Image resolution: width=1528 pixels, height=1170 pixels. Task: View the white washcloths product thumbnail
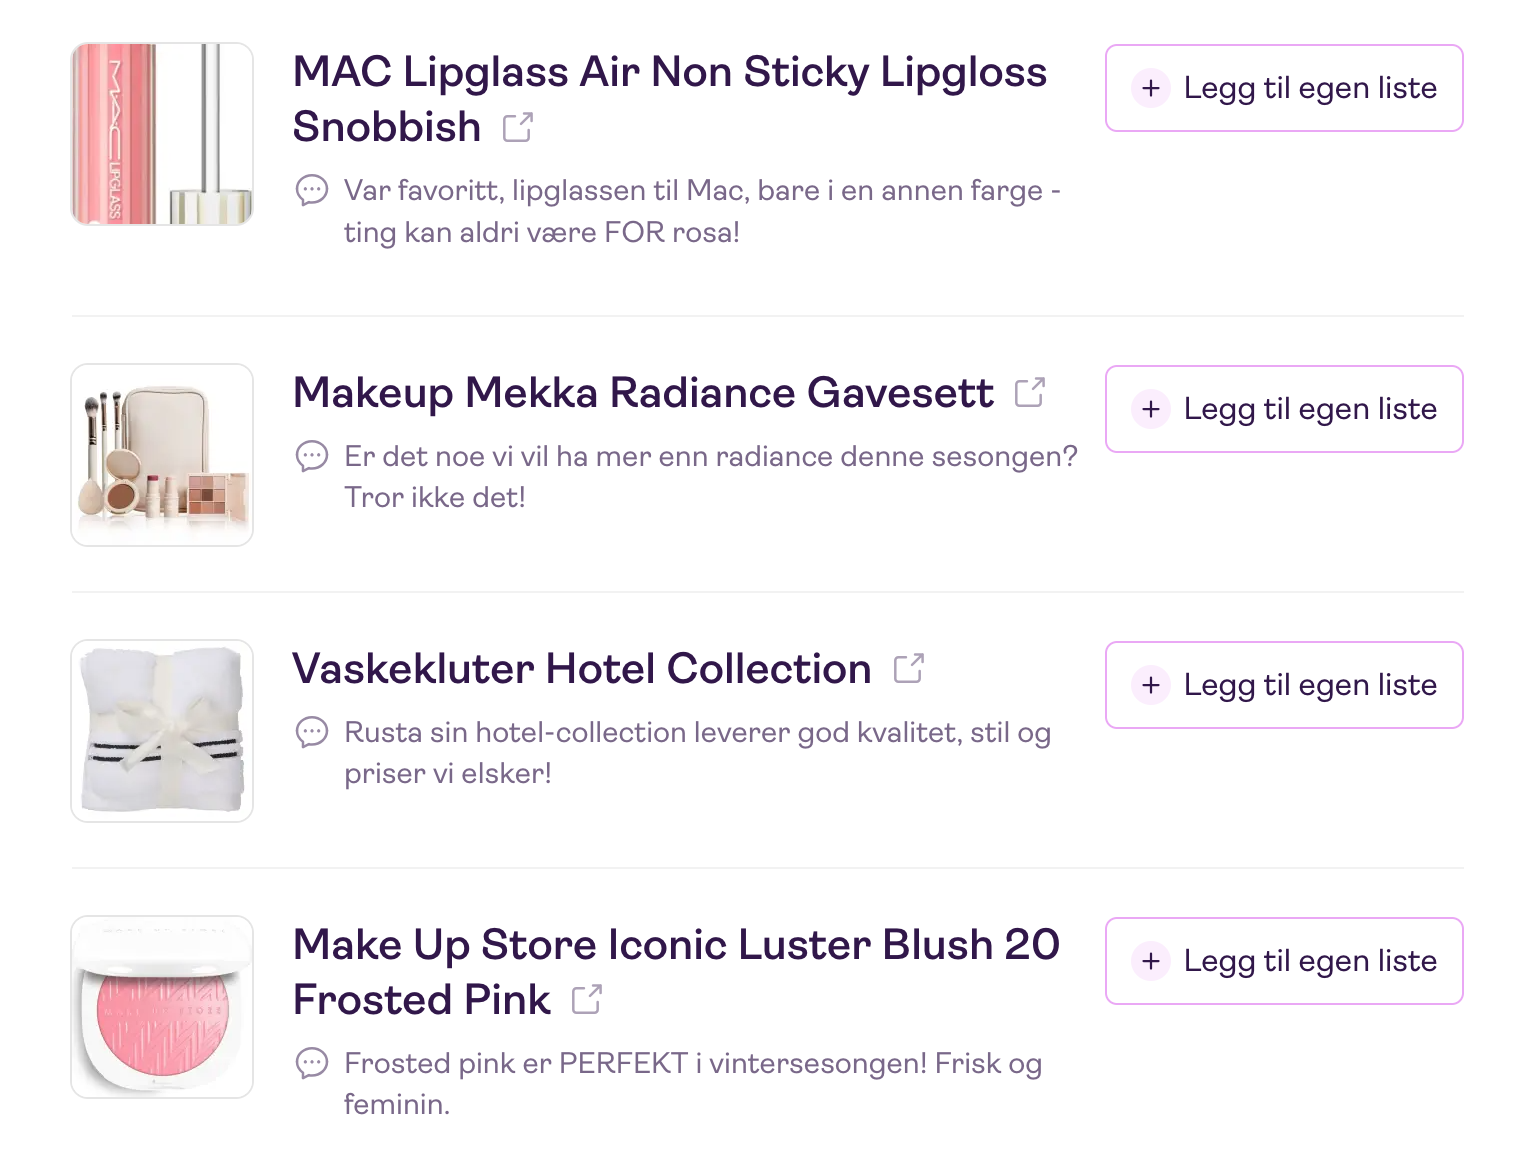pos(162,731)
